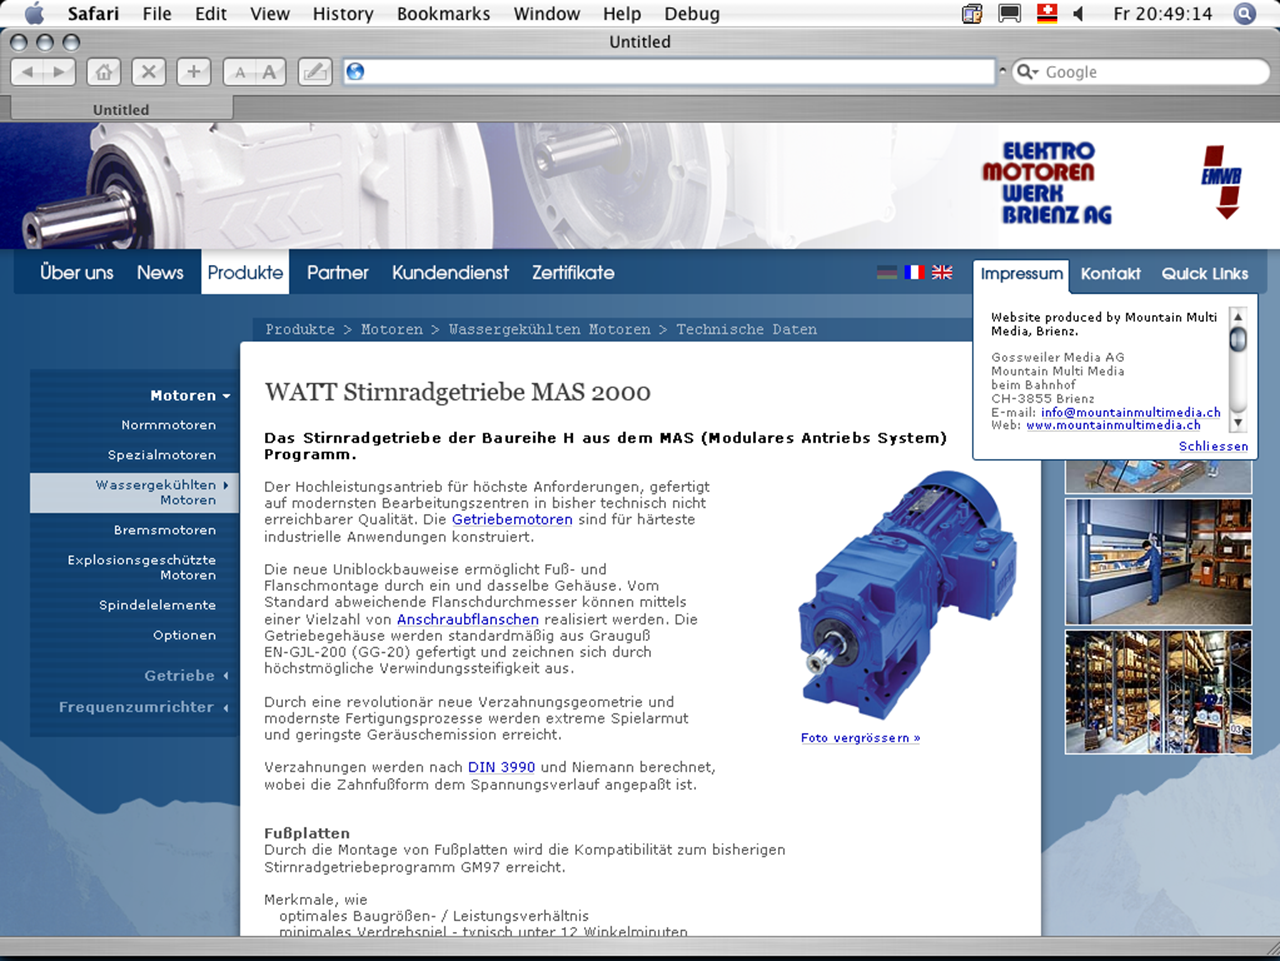Viewport: 1280px width, 961px height.
Task: Open Optionen in the sidebar
Action: (184, 635)
